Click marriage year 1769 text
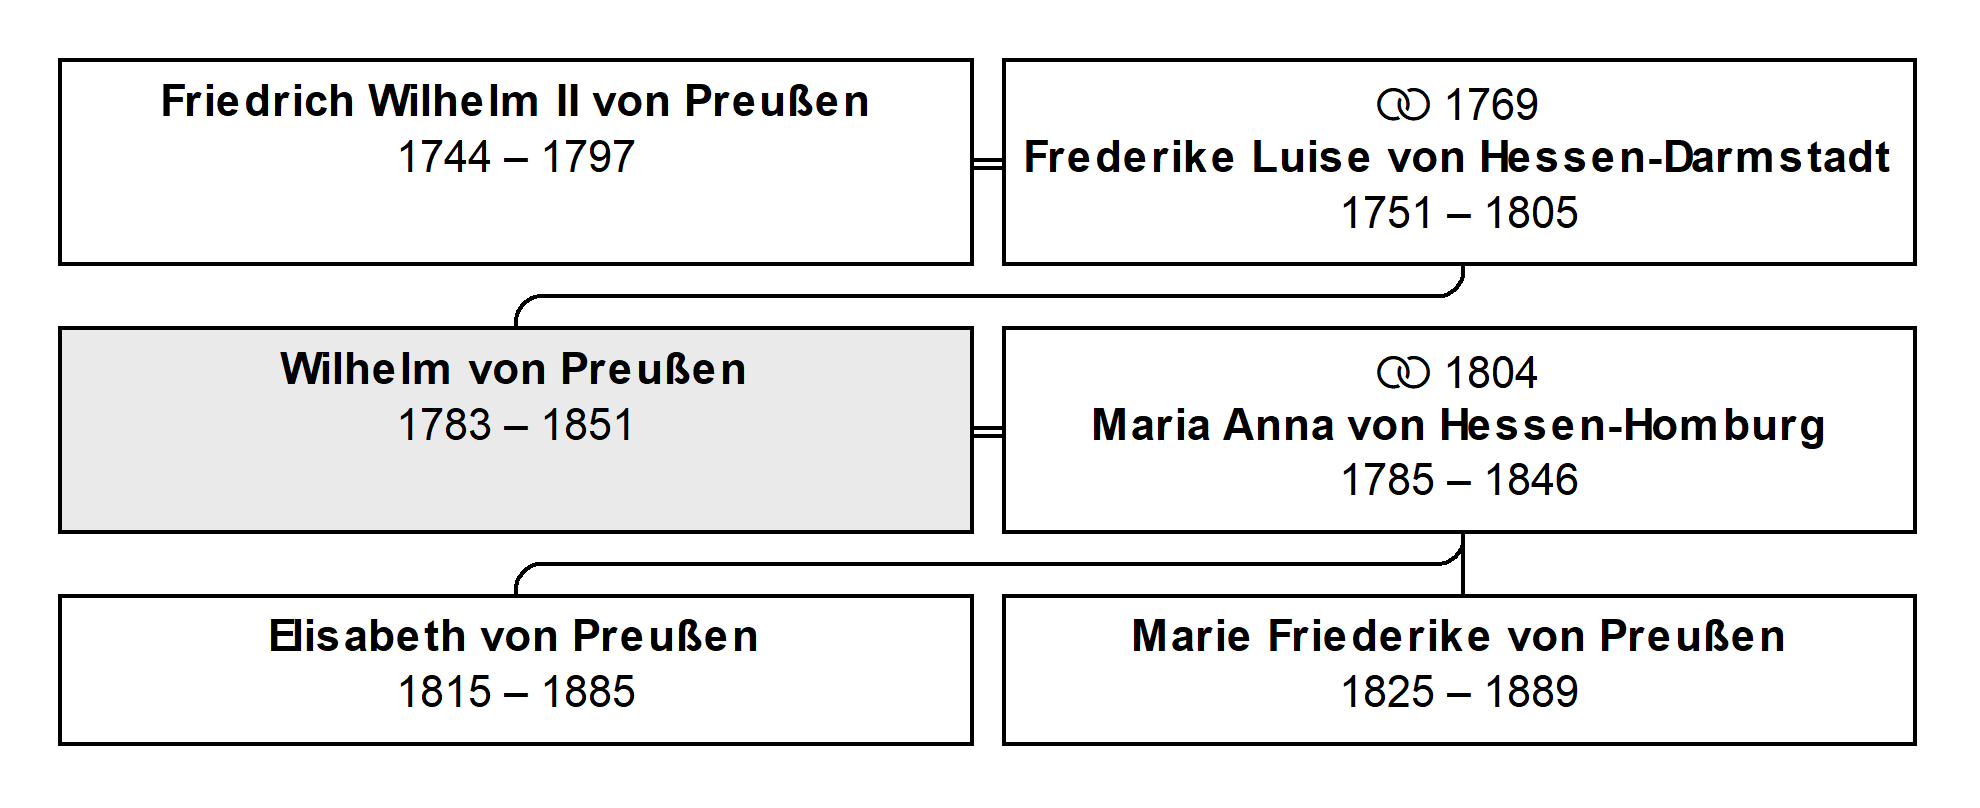The image size is (1980, 808). (x=1491, y=105)
